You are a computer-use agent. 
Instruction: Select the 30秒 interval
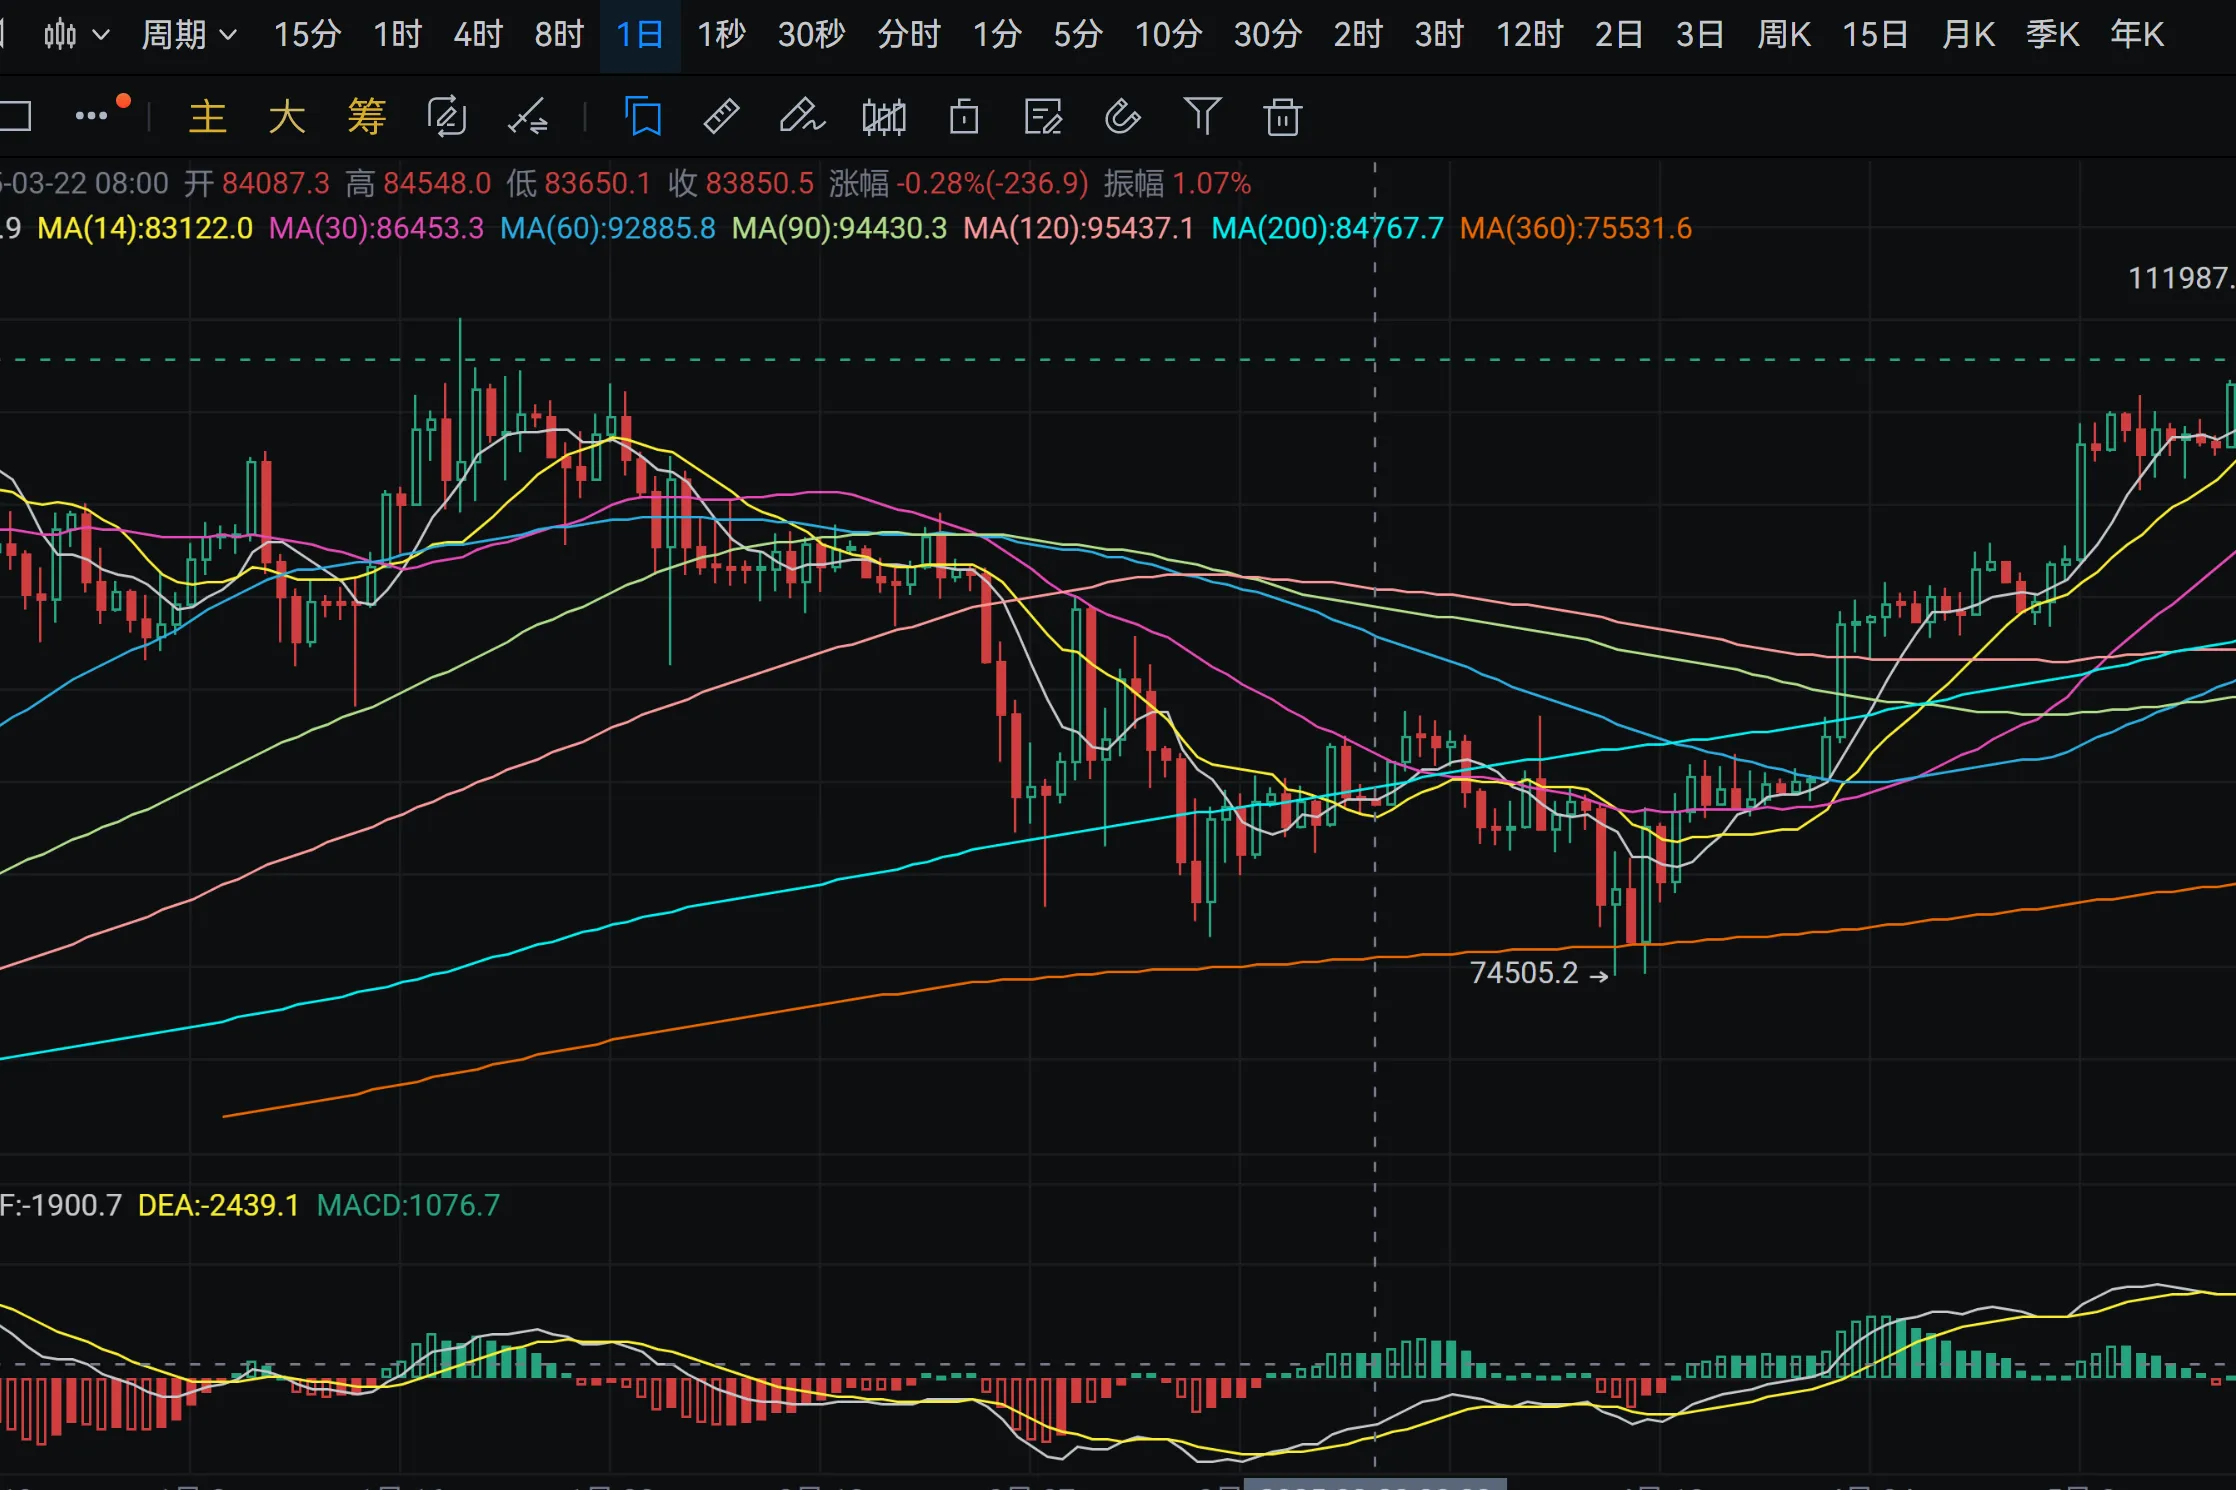[x=811, y=35]
